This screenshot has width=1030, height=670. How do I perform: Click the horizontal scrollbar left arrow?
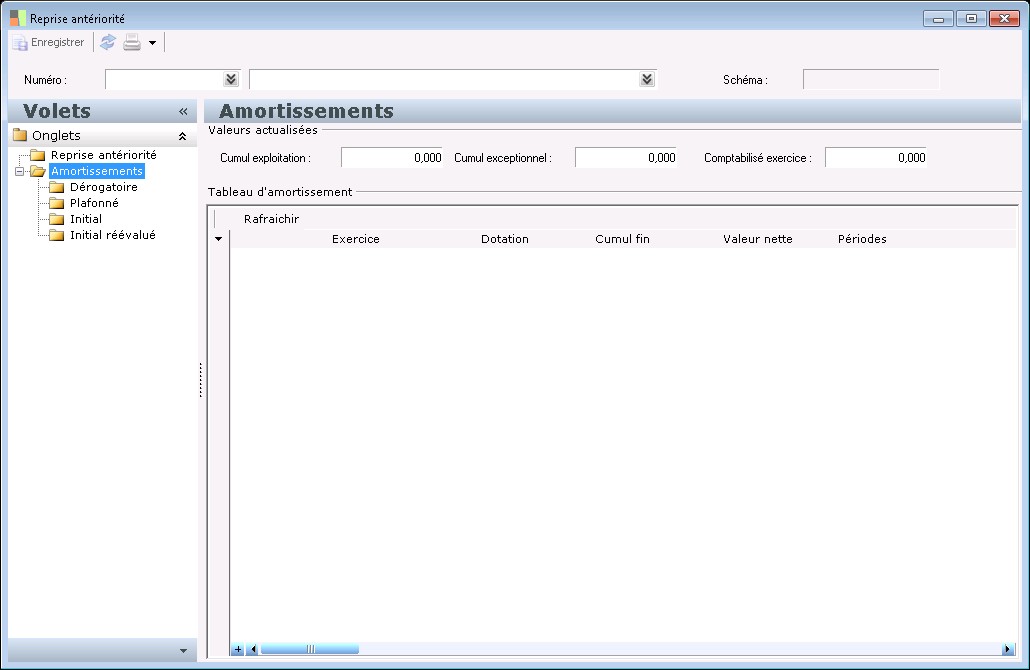pyautogui.click(x=253, y=650)
